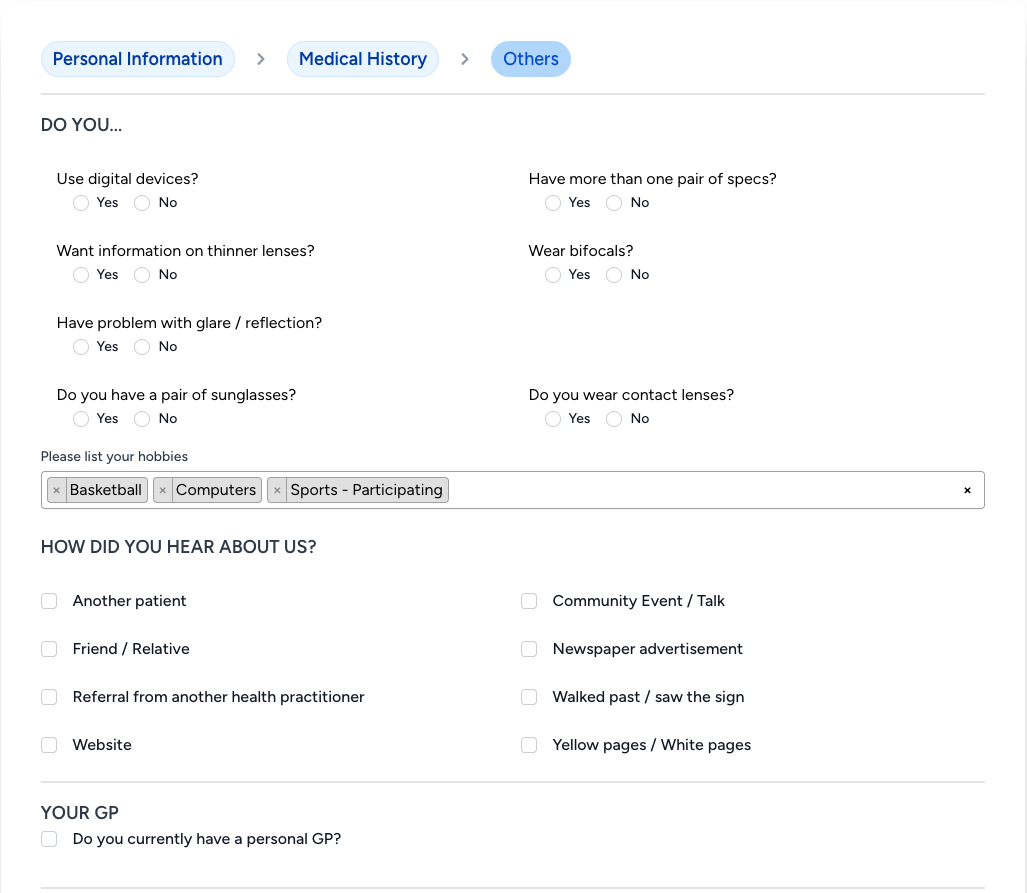
Task: Select Yes for using digital devices
Action: pos(80,203)
